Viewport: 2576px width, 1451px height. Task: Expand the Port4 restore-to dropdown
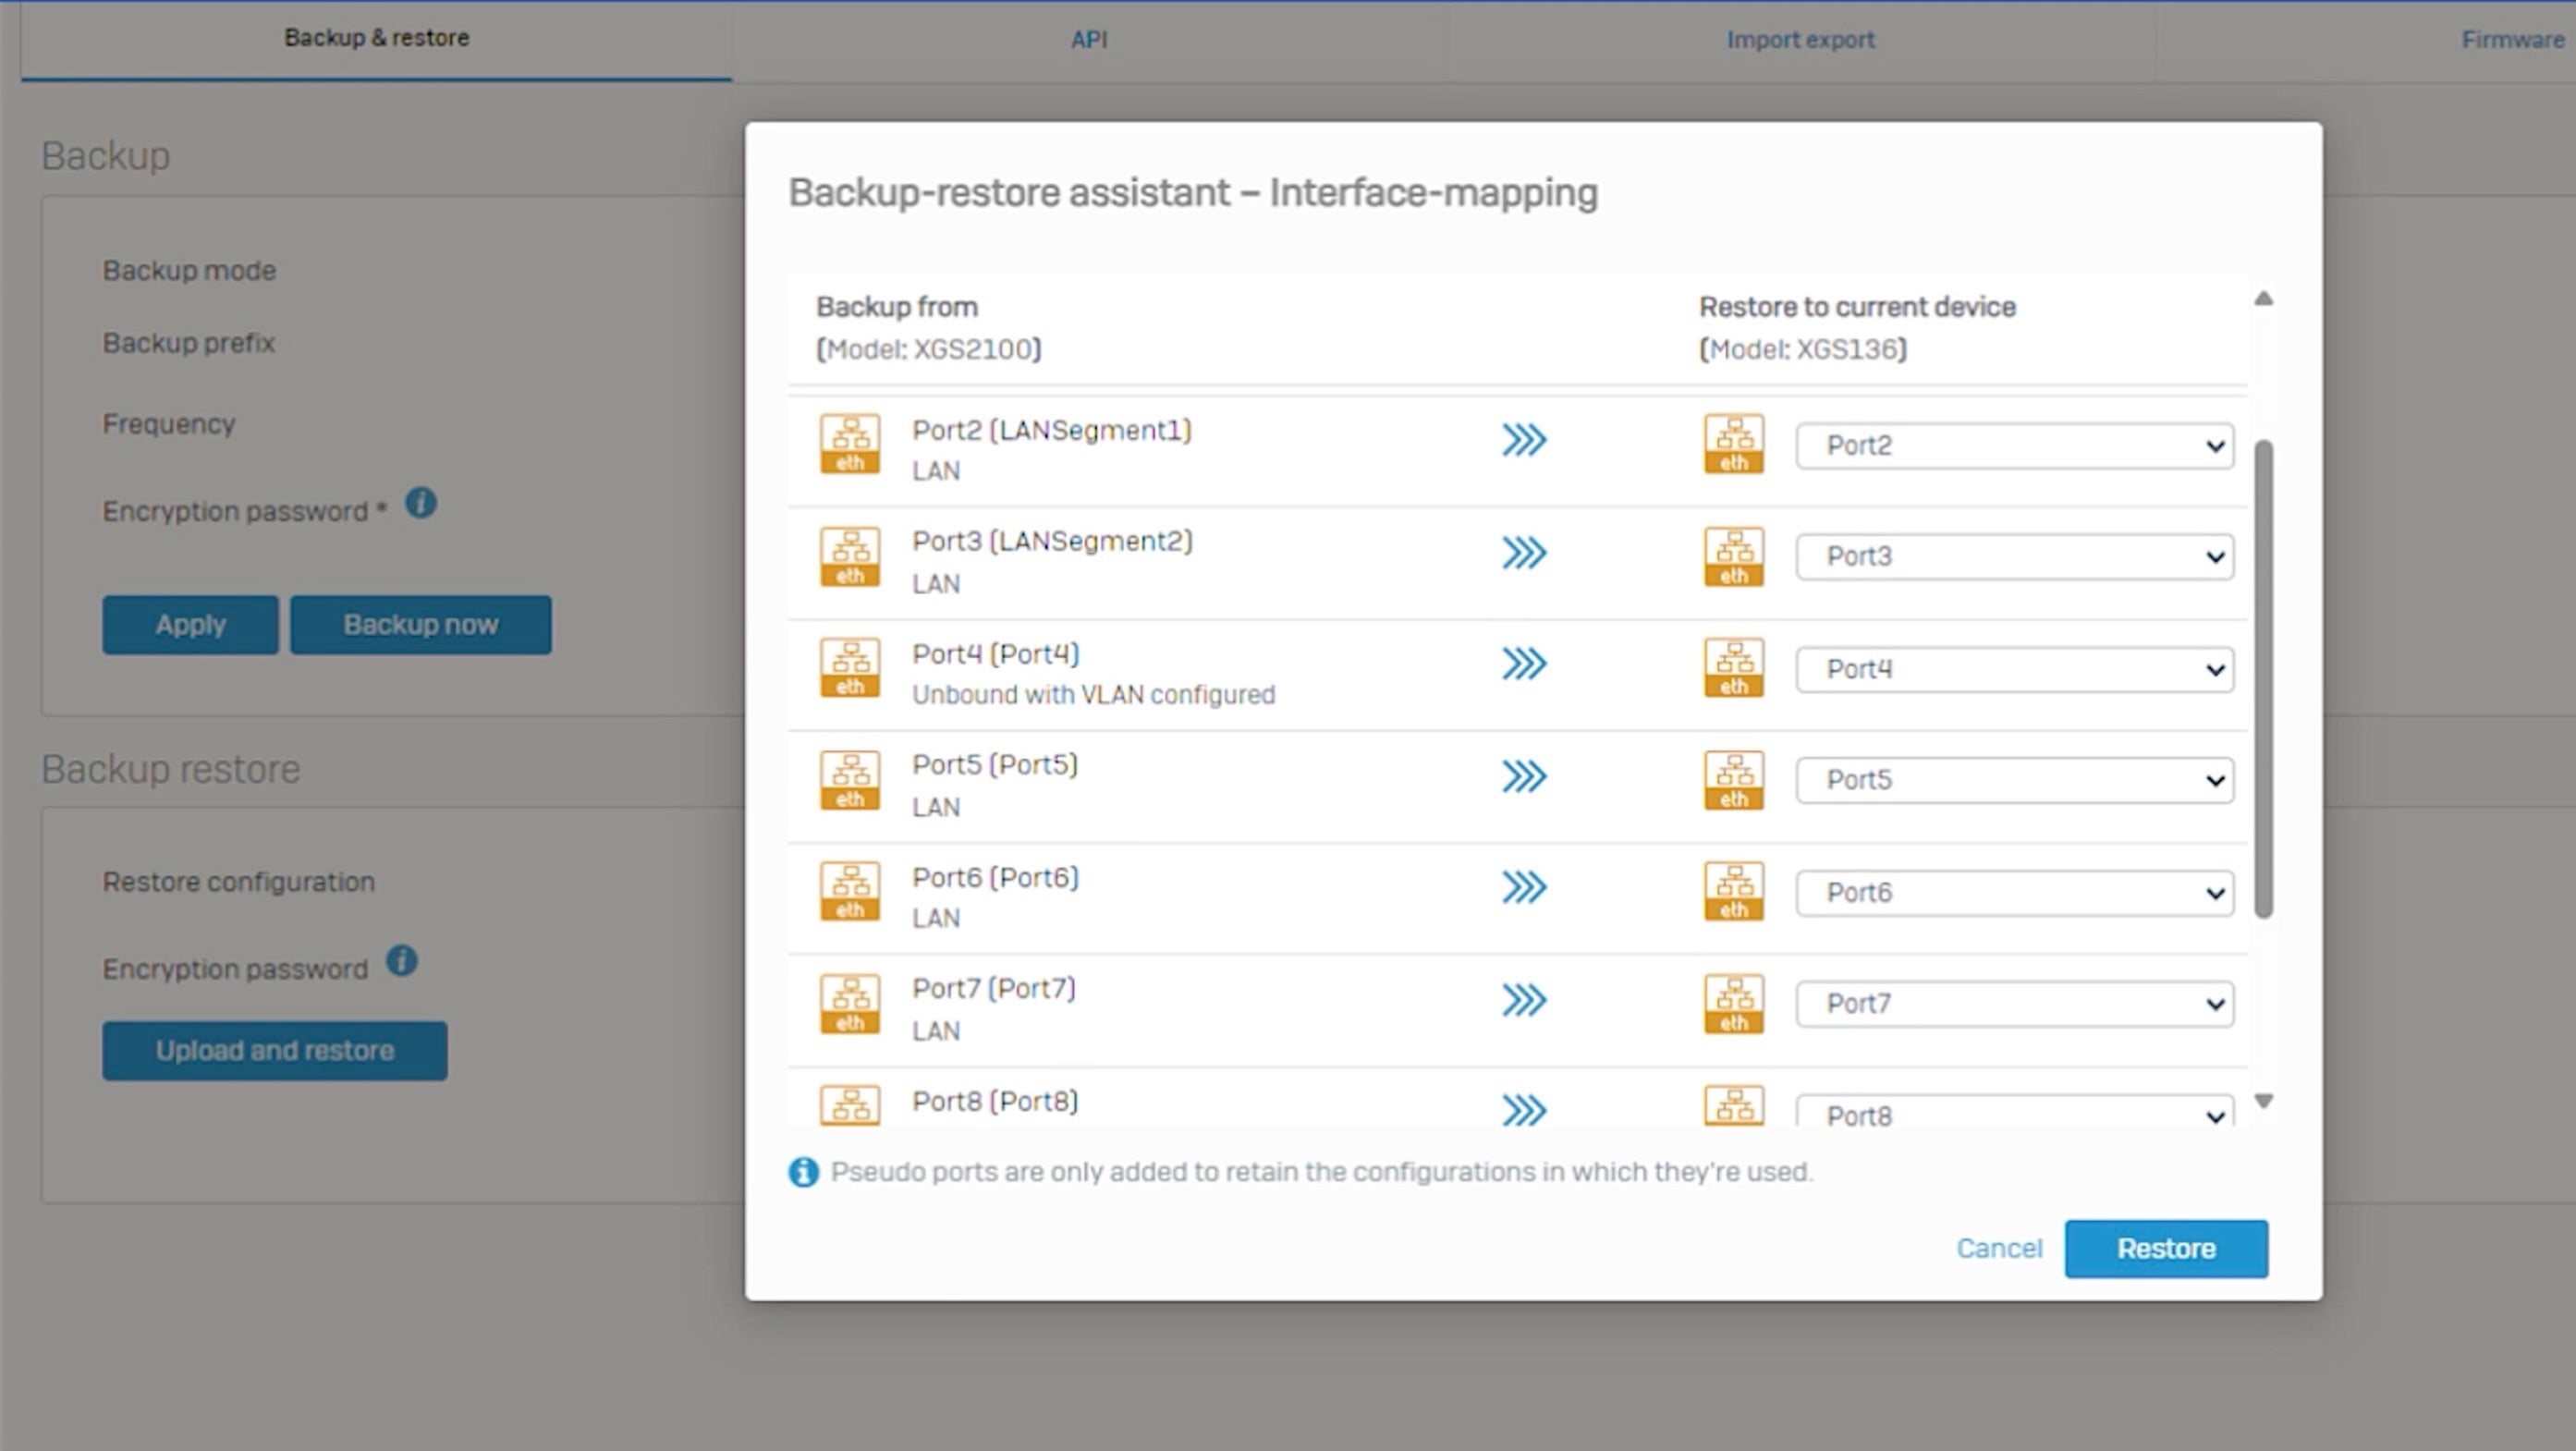click(x=2014, y=669)
